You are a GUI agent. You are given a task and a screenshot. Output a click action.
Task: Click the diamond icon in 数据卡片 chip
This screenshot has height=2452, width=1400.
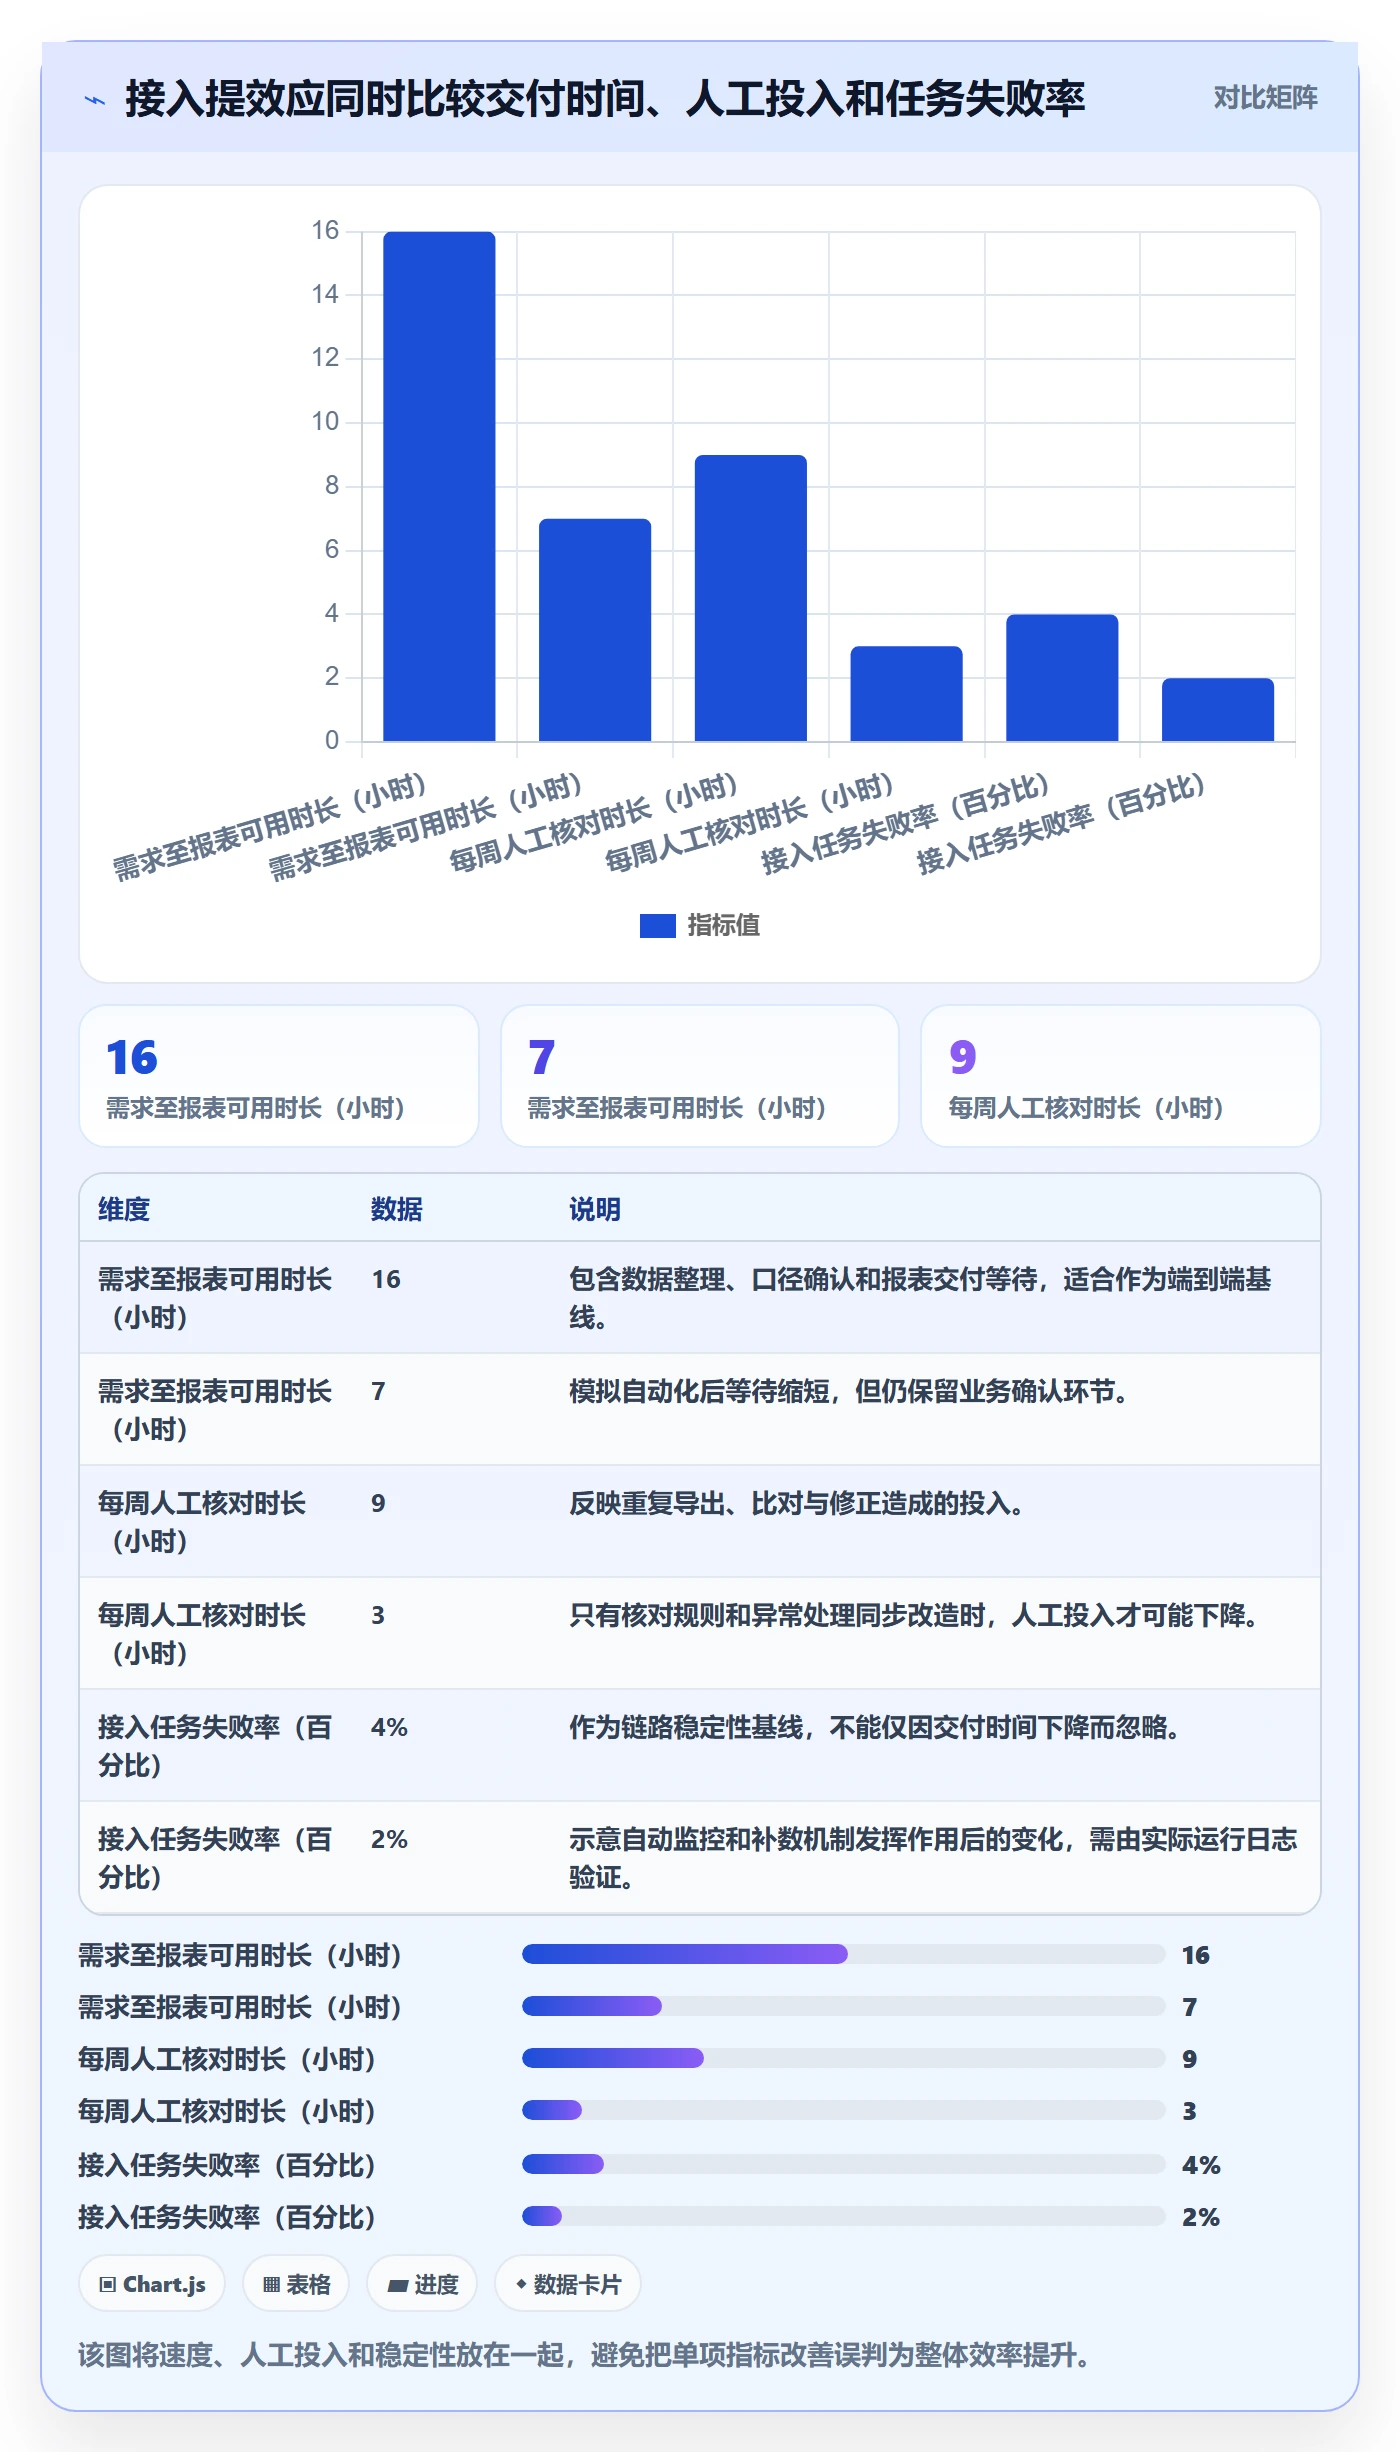521,2284
